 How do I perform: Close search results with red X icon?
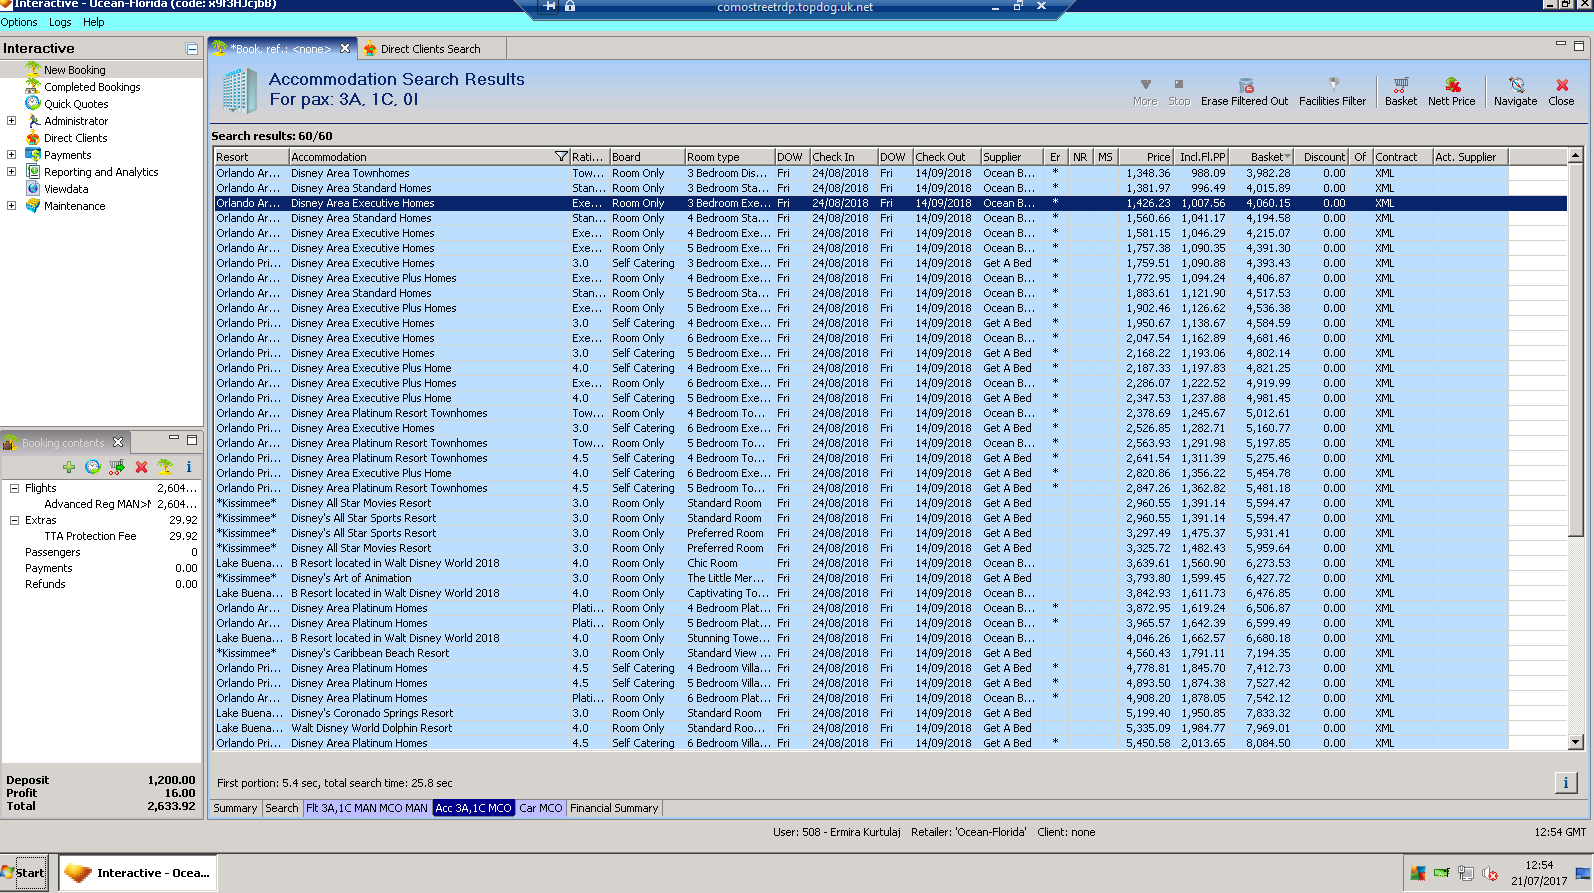click(1561, 85)
